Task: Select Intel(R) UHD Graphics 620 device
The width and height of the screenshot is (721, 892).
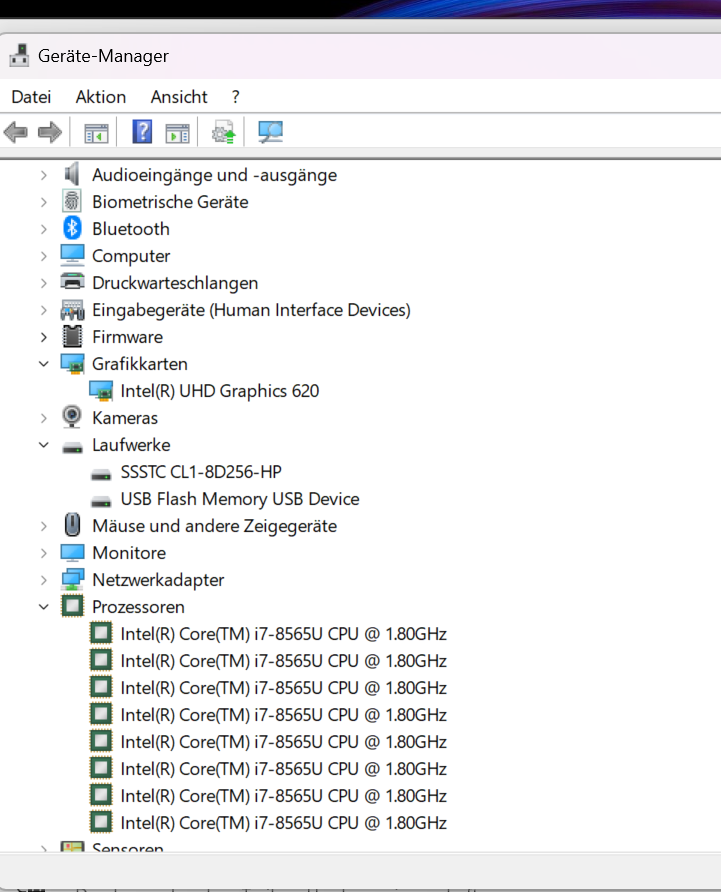Action: tap(220, 391)
